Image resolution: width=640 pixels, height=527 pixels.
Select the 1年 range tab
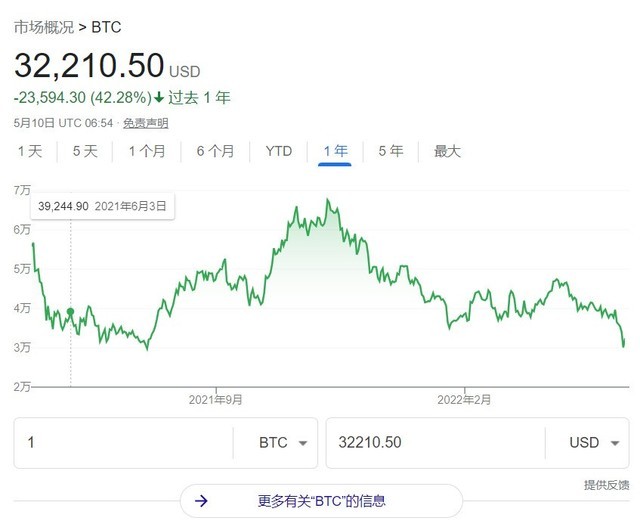tap(335, 152)
